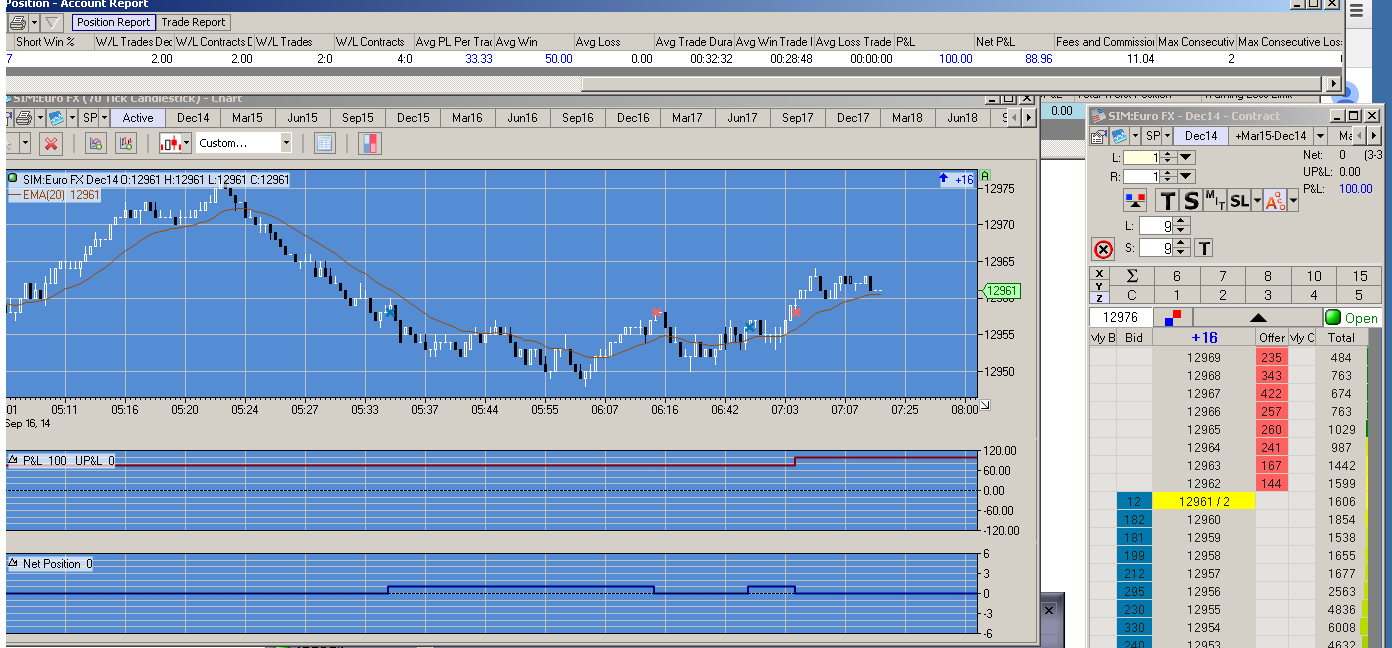Click the add indicator icon in chart toolbar
Viewport: 1392px width, 648px height.
point(96,143)
